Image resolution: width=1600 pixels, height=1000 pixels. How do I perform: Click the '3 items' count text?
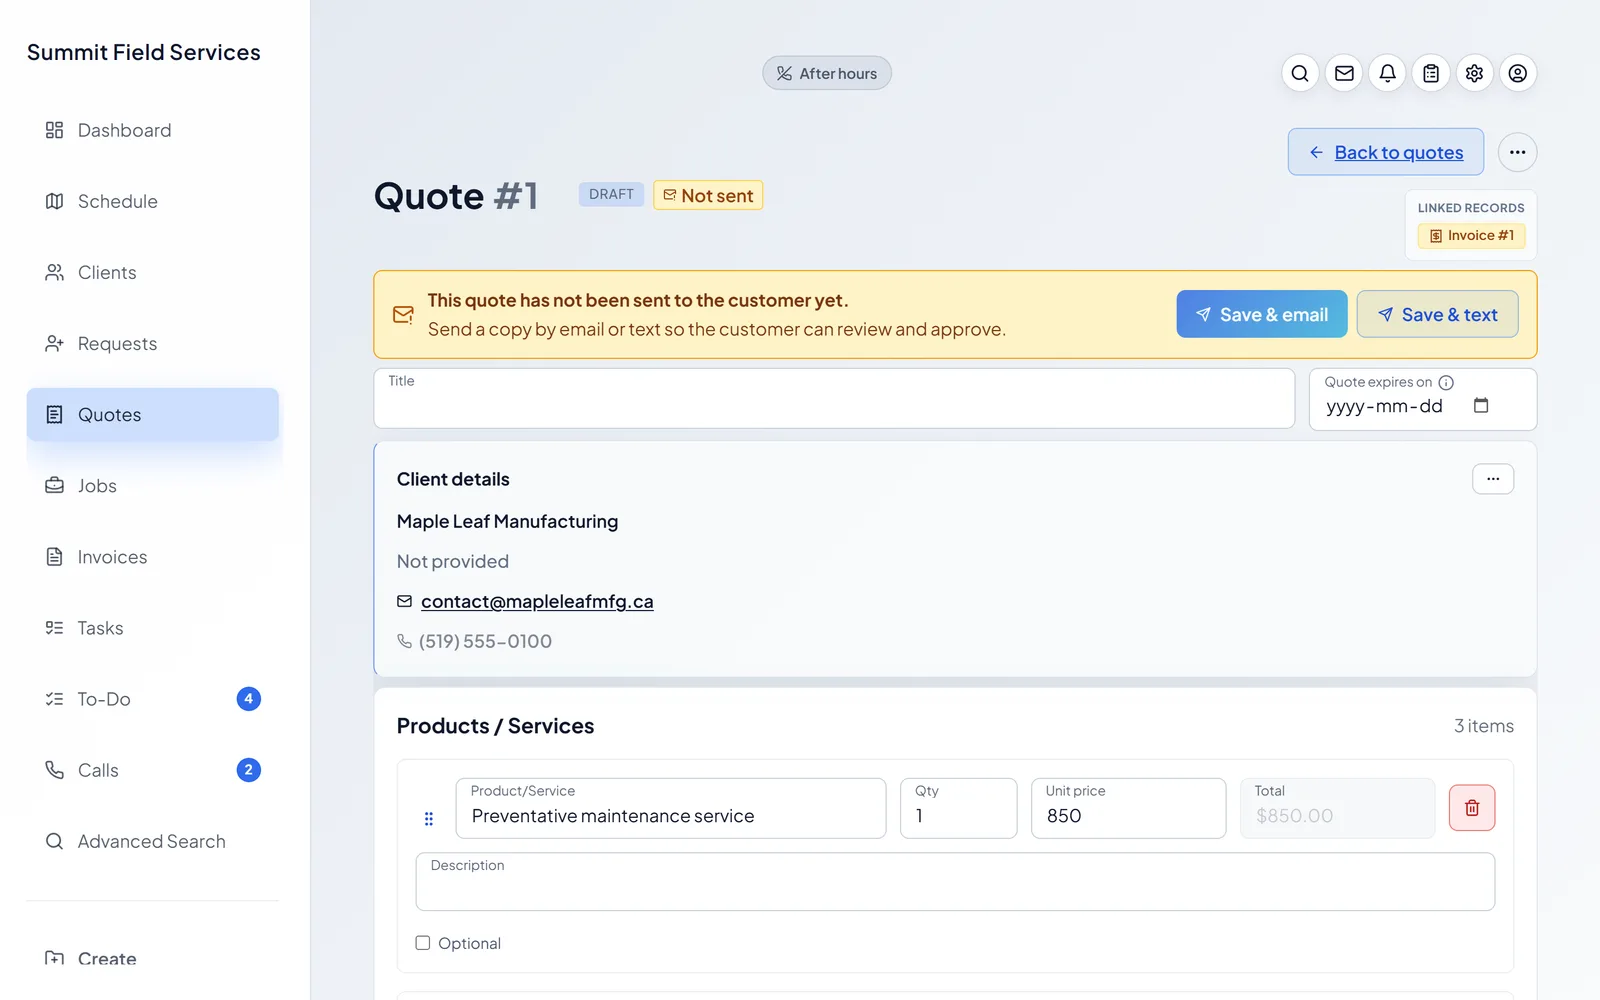pyautogui.click(x=1484, y=726)
